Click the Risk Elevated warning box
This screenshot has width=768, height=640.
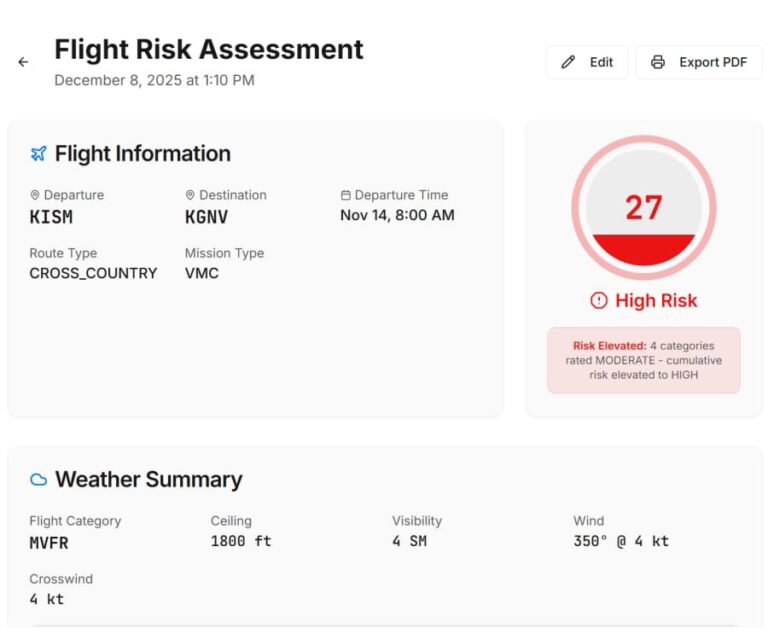643,360
